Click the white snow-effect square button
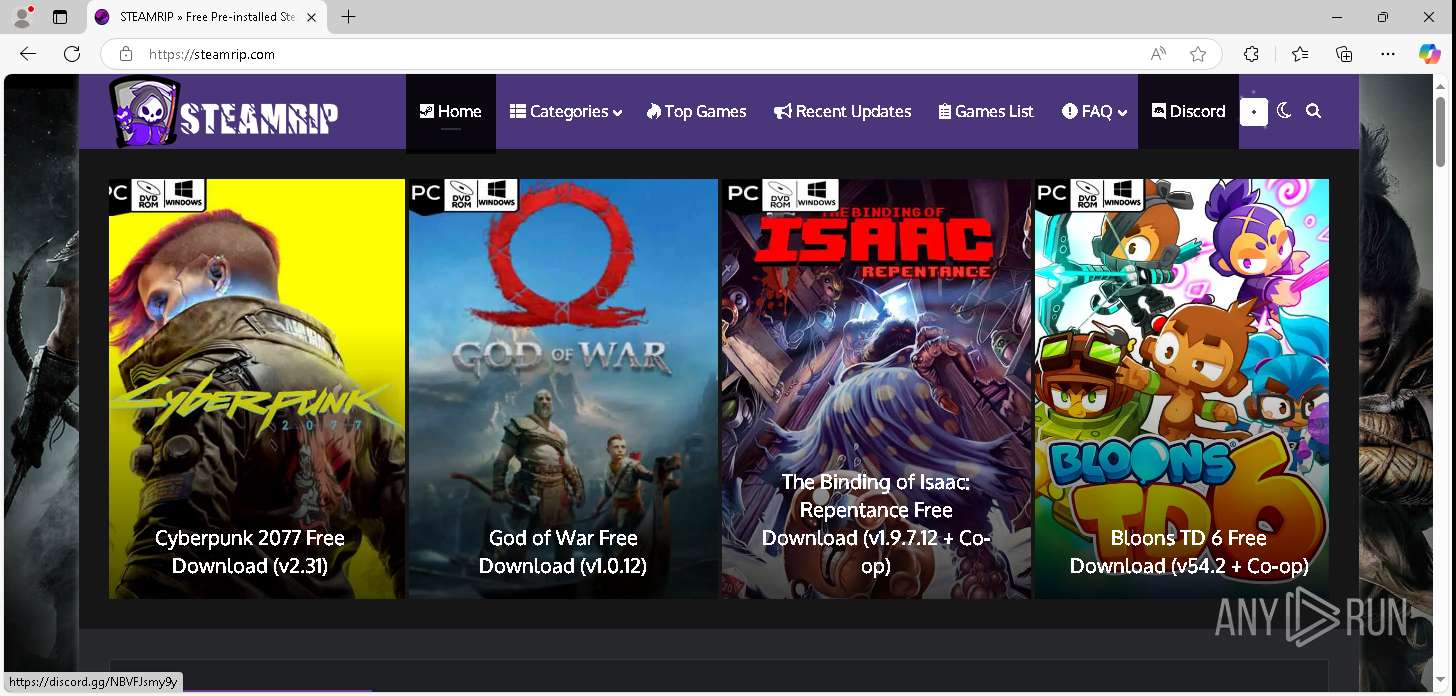 [1254, 112]
